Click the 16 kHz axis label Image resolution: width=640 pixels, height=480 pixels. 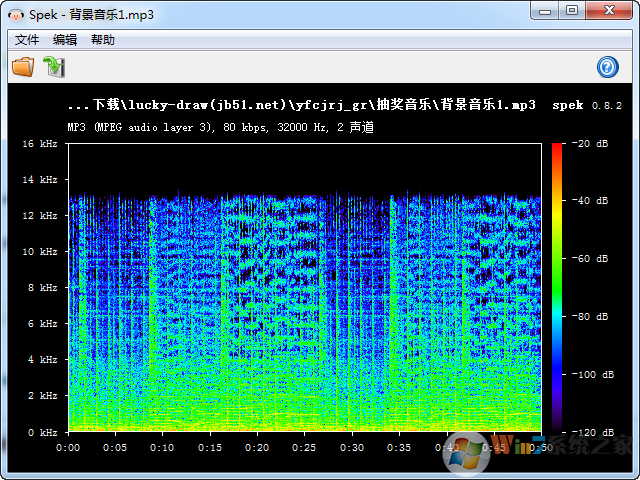[x=40, y=144]
